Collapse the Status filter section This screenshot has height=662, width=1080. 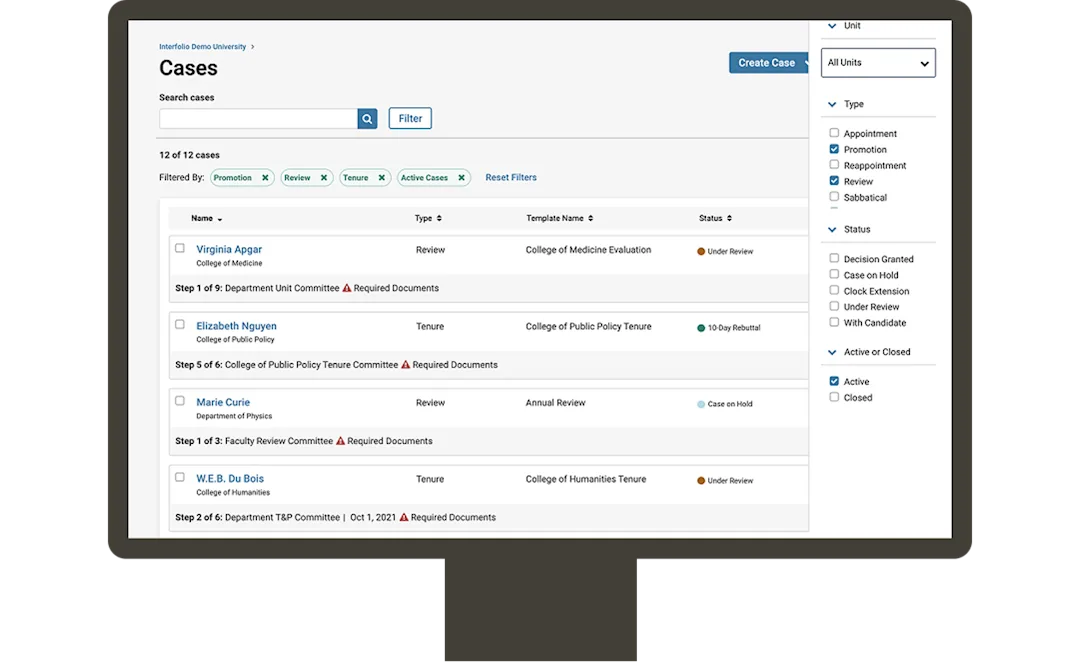click(832, 229)
